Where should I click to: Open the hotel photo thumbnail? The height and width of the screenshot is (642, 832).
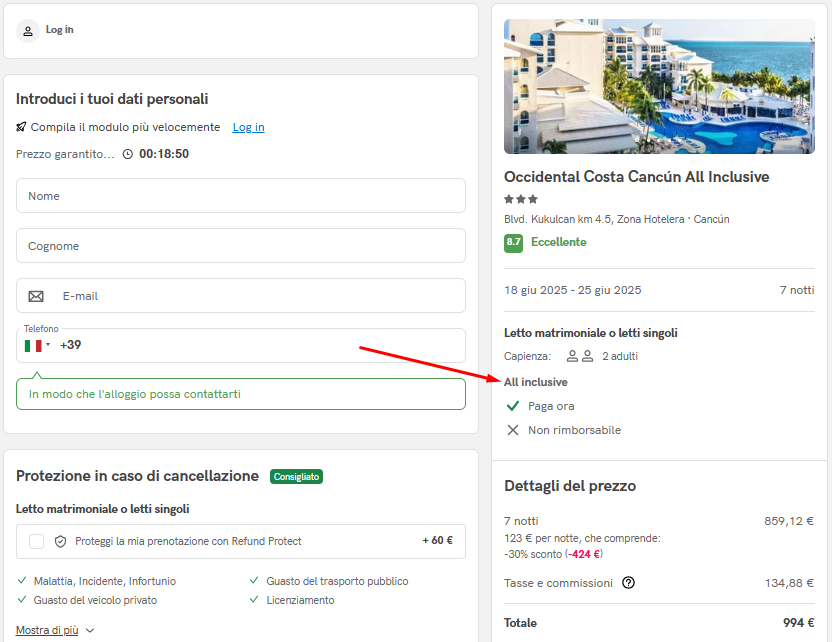coord(659,86)
